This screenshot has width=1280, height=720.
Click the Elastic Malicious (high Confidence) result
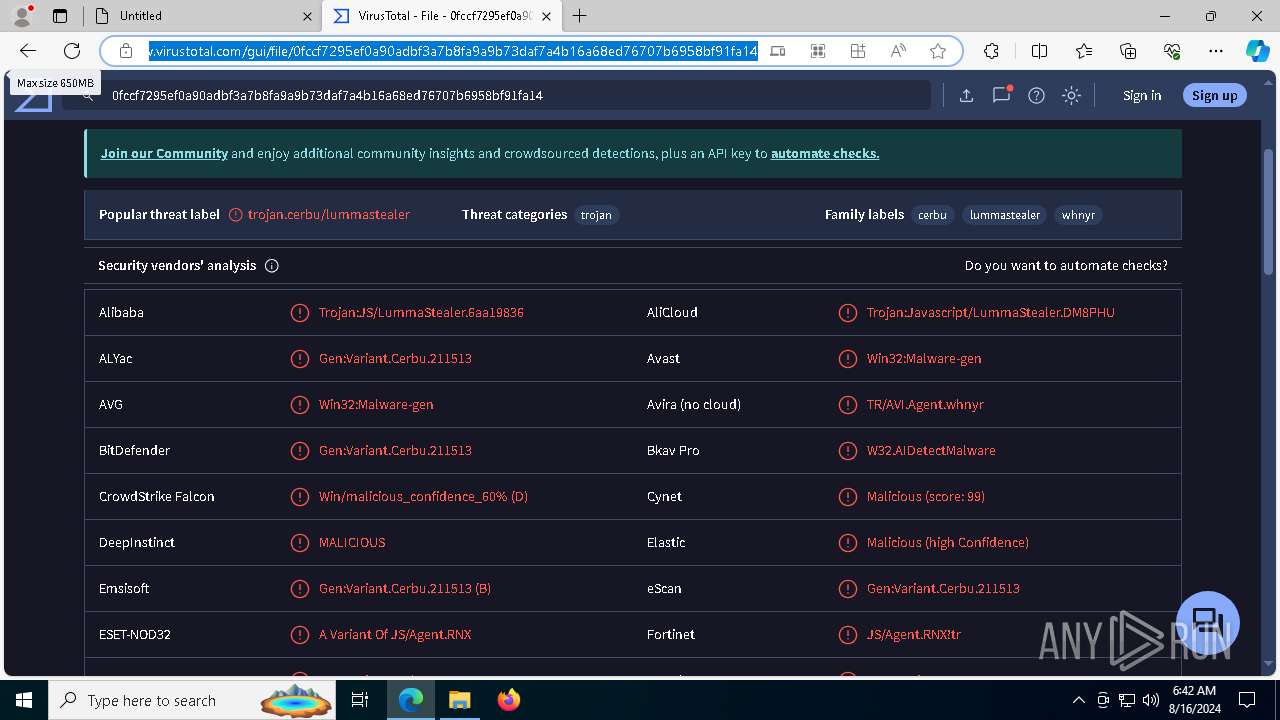[947, 542]
